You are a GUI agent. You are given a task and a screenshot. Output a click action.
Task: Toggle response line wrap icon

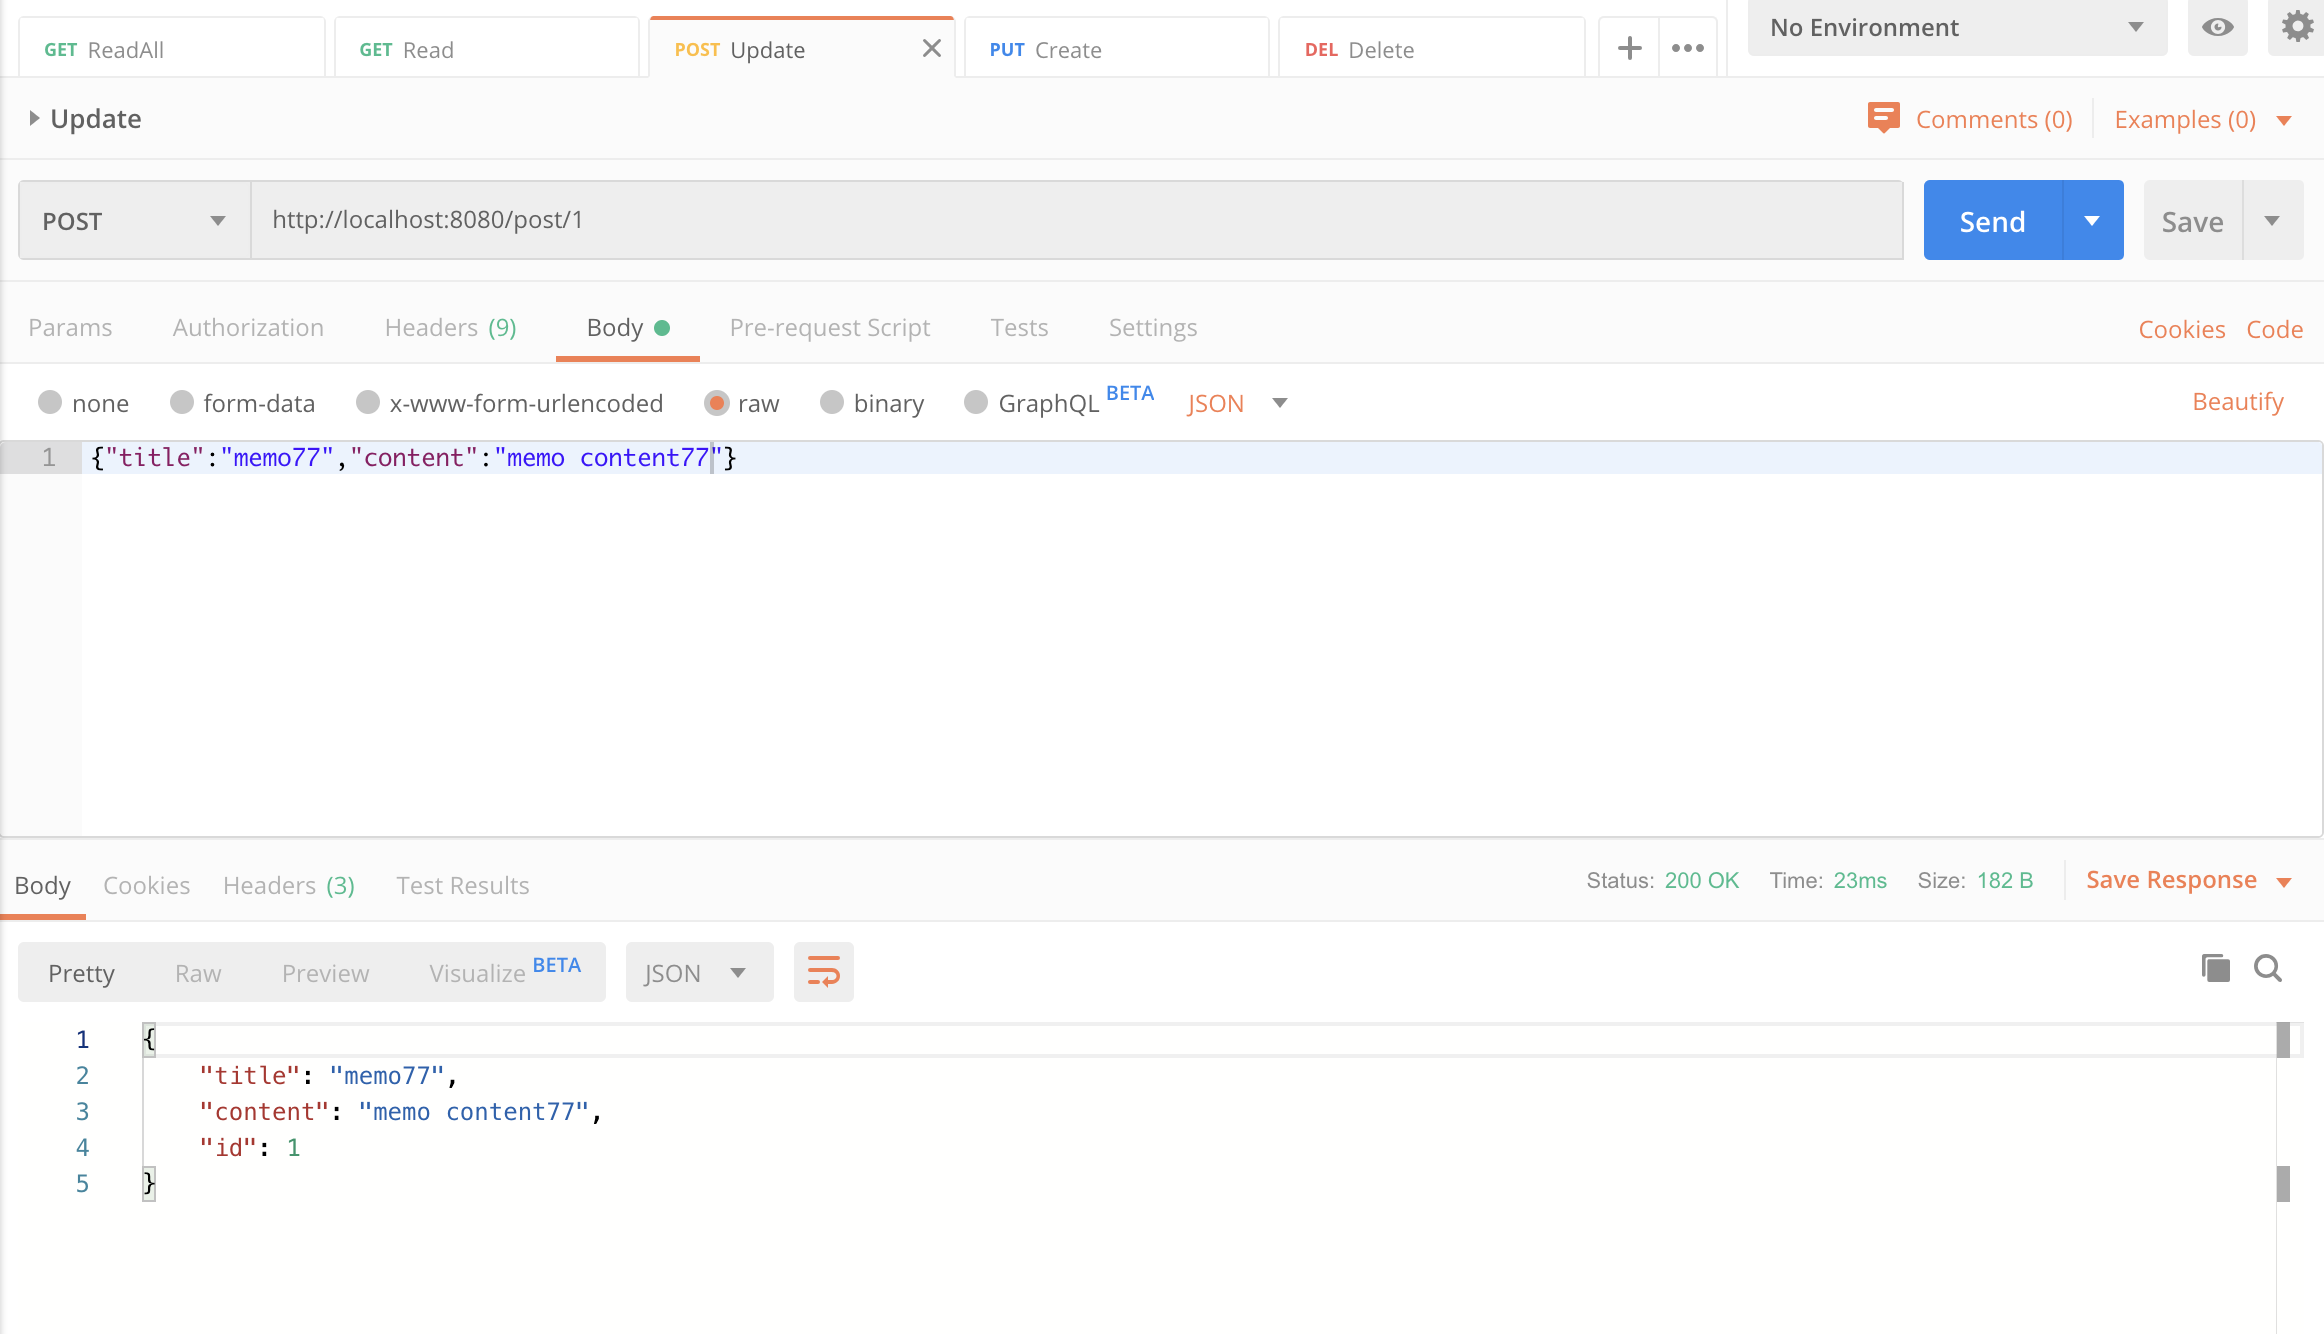(823, 971)
